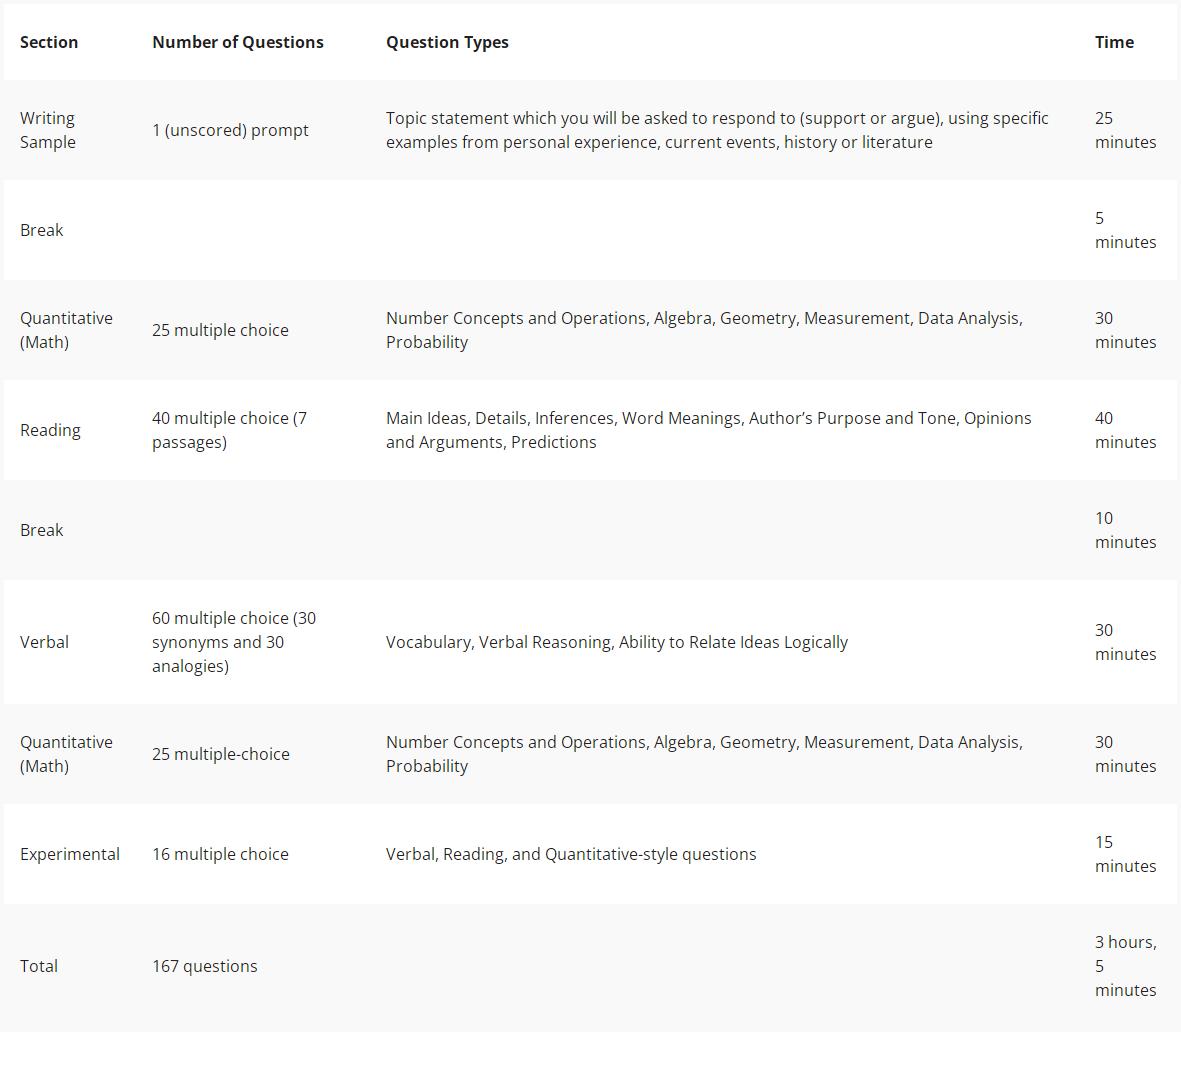Click the '1 (unscored) prompt' cell
Screen dimensions: 1181x1081
point(230,130)
